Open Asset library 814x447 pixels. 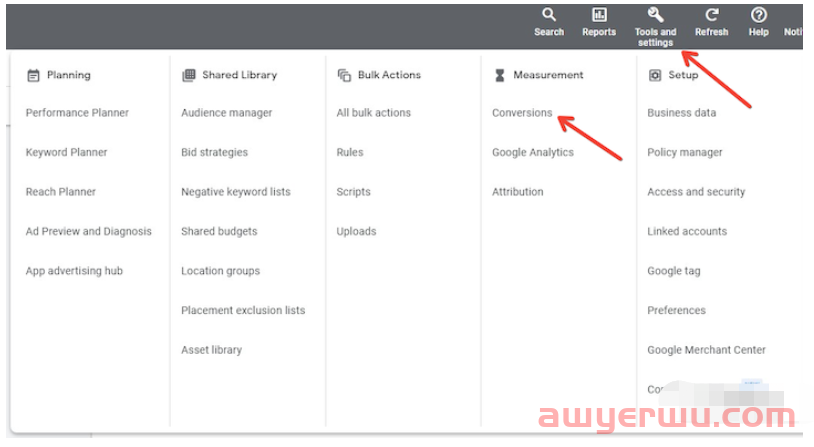[x=211, y=350]
